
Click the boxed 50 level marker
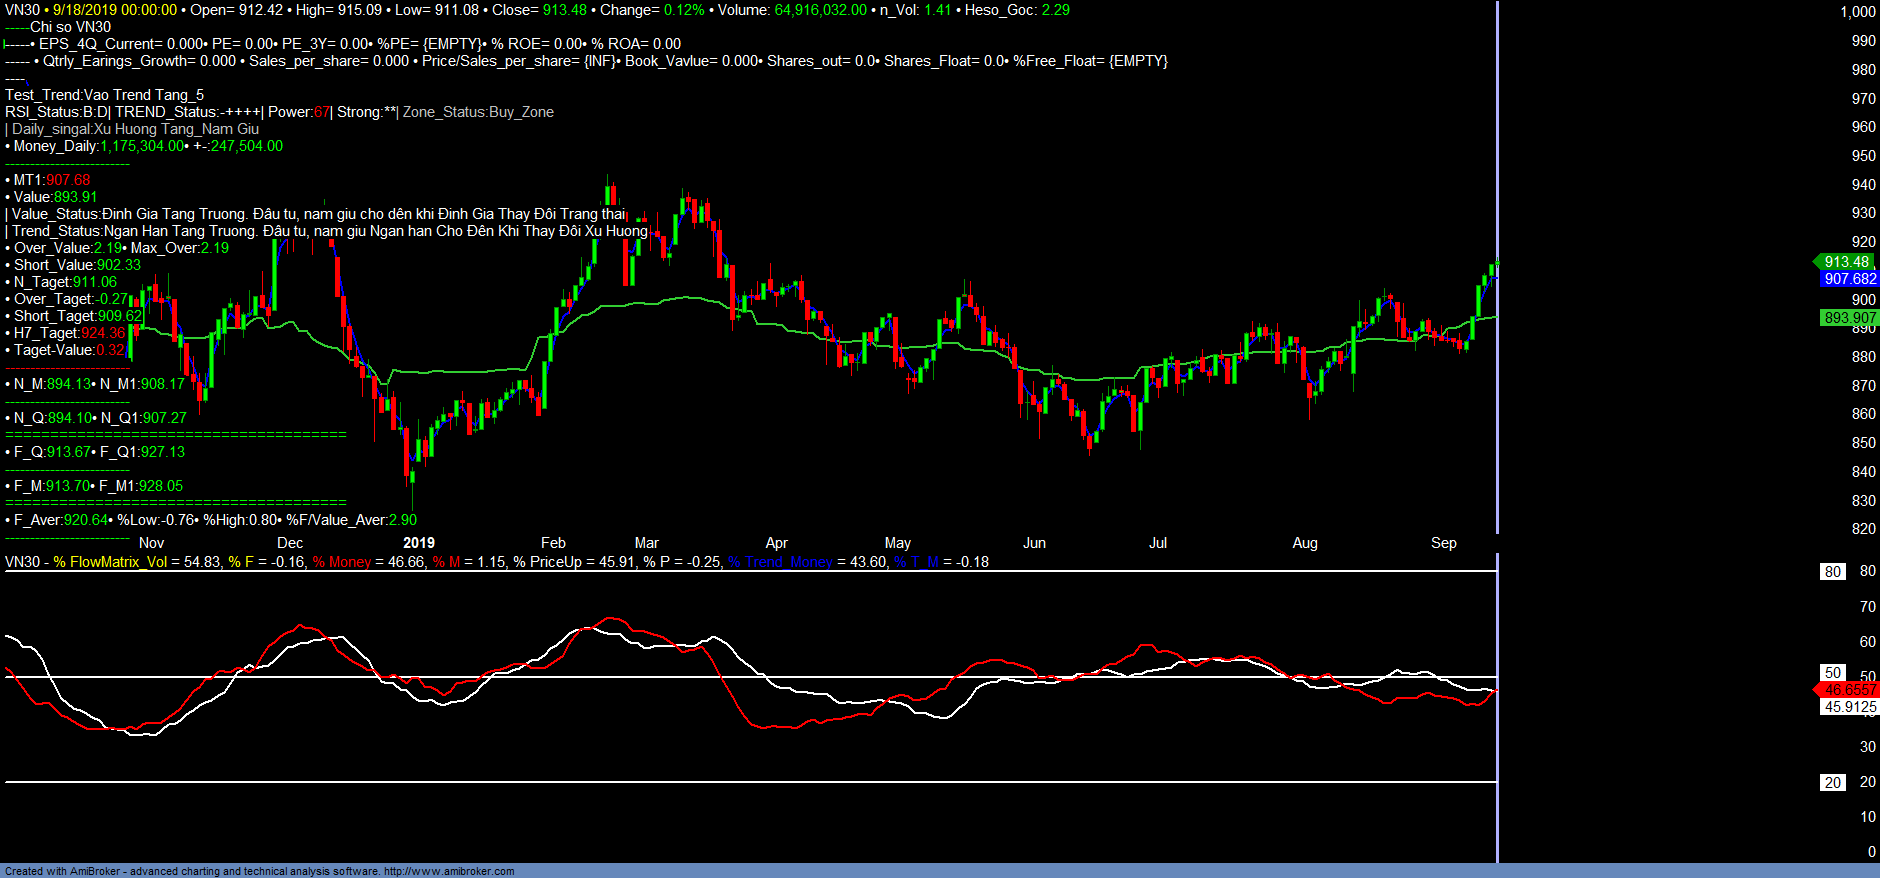click(x=1832, y=673)
